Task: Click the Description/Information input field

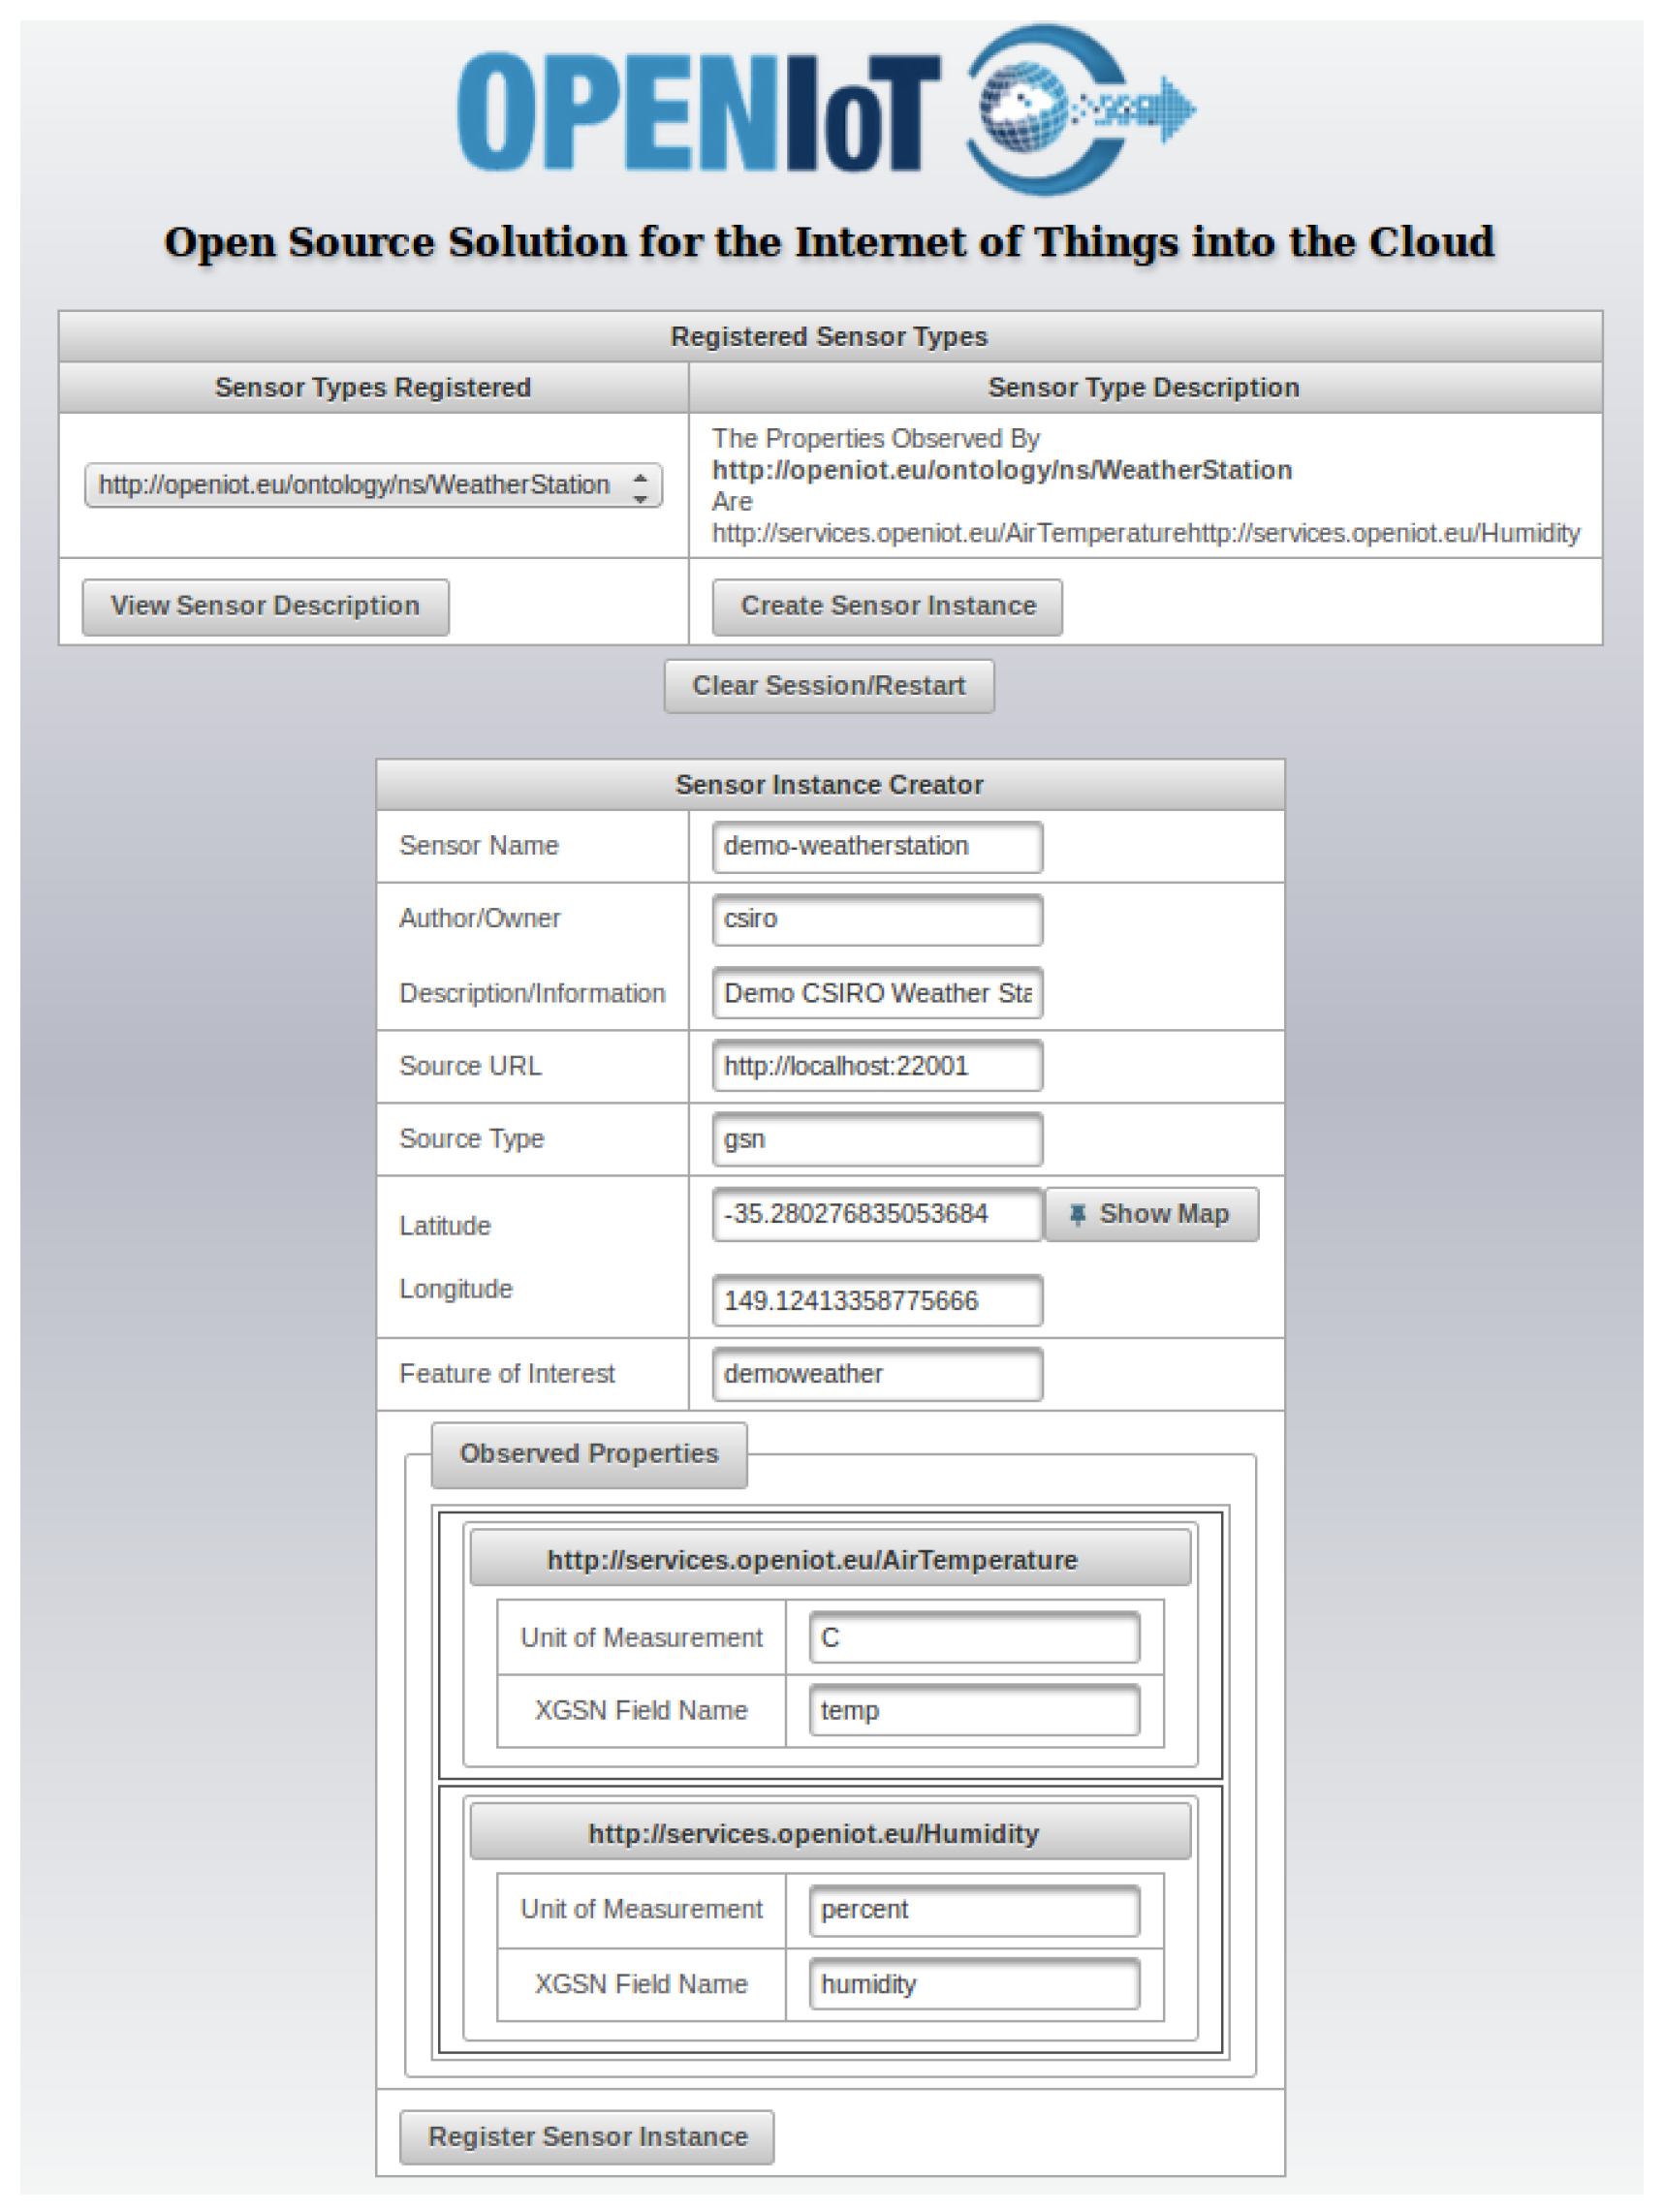Action: (x=877, y=993)
